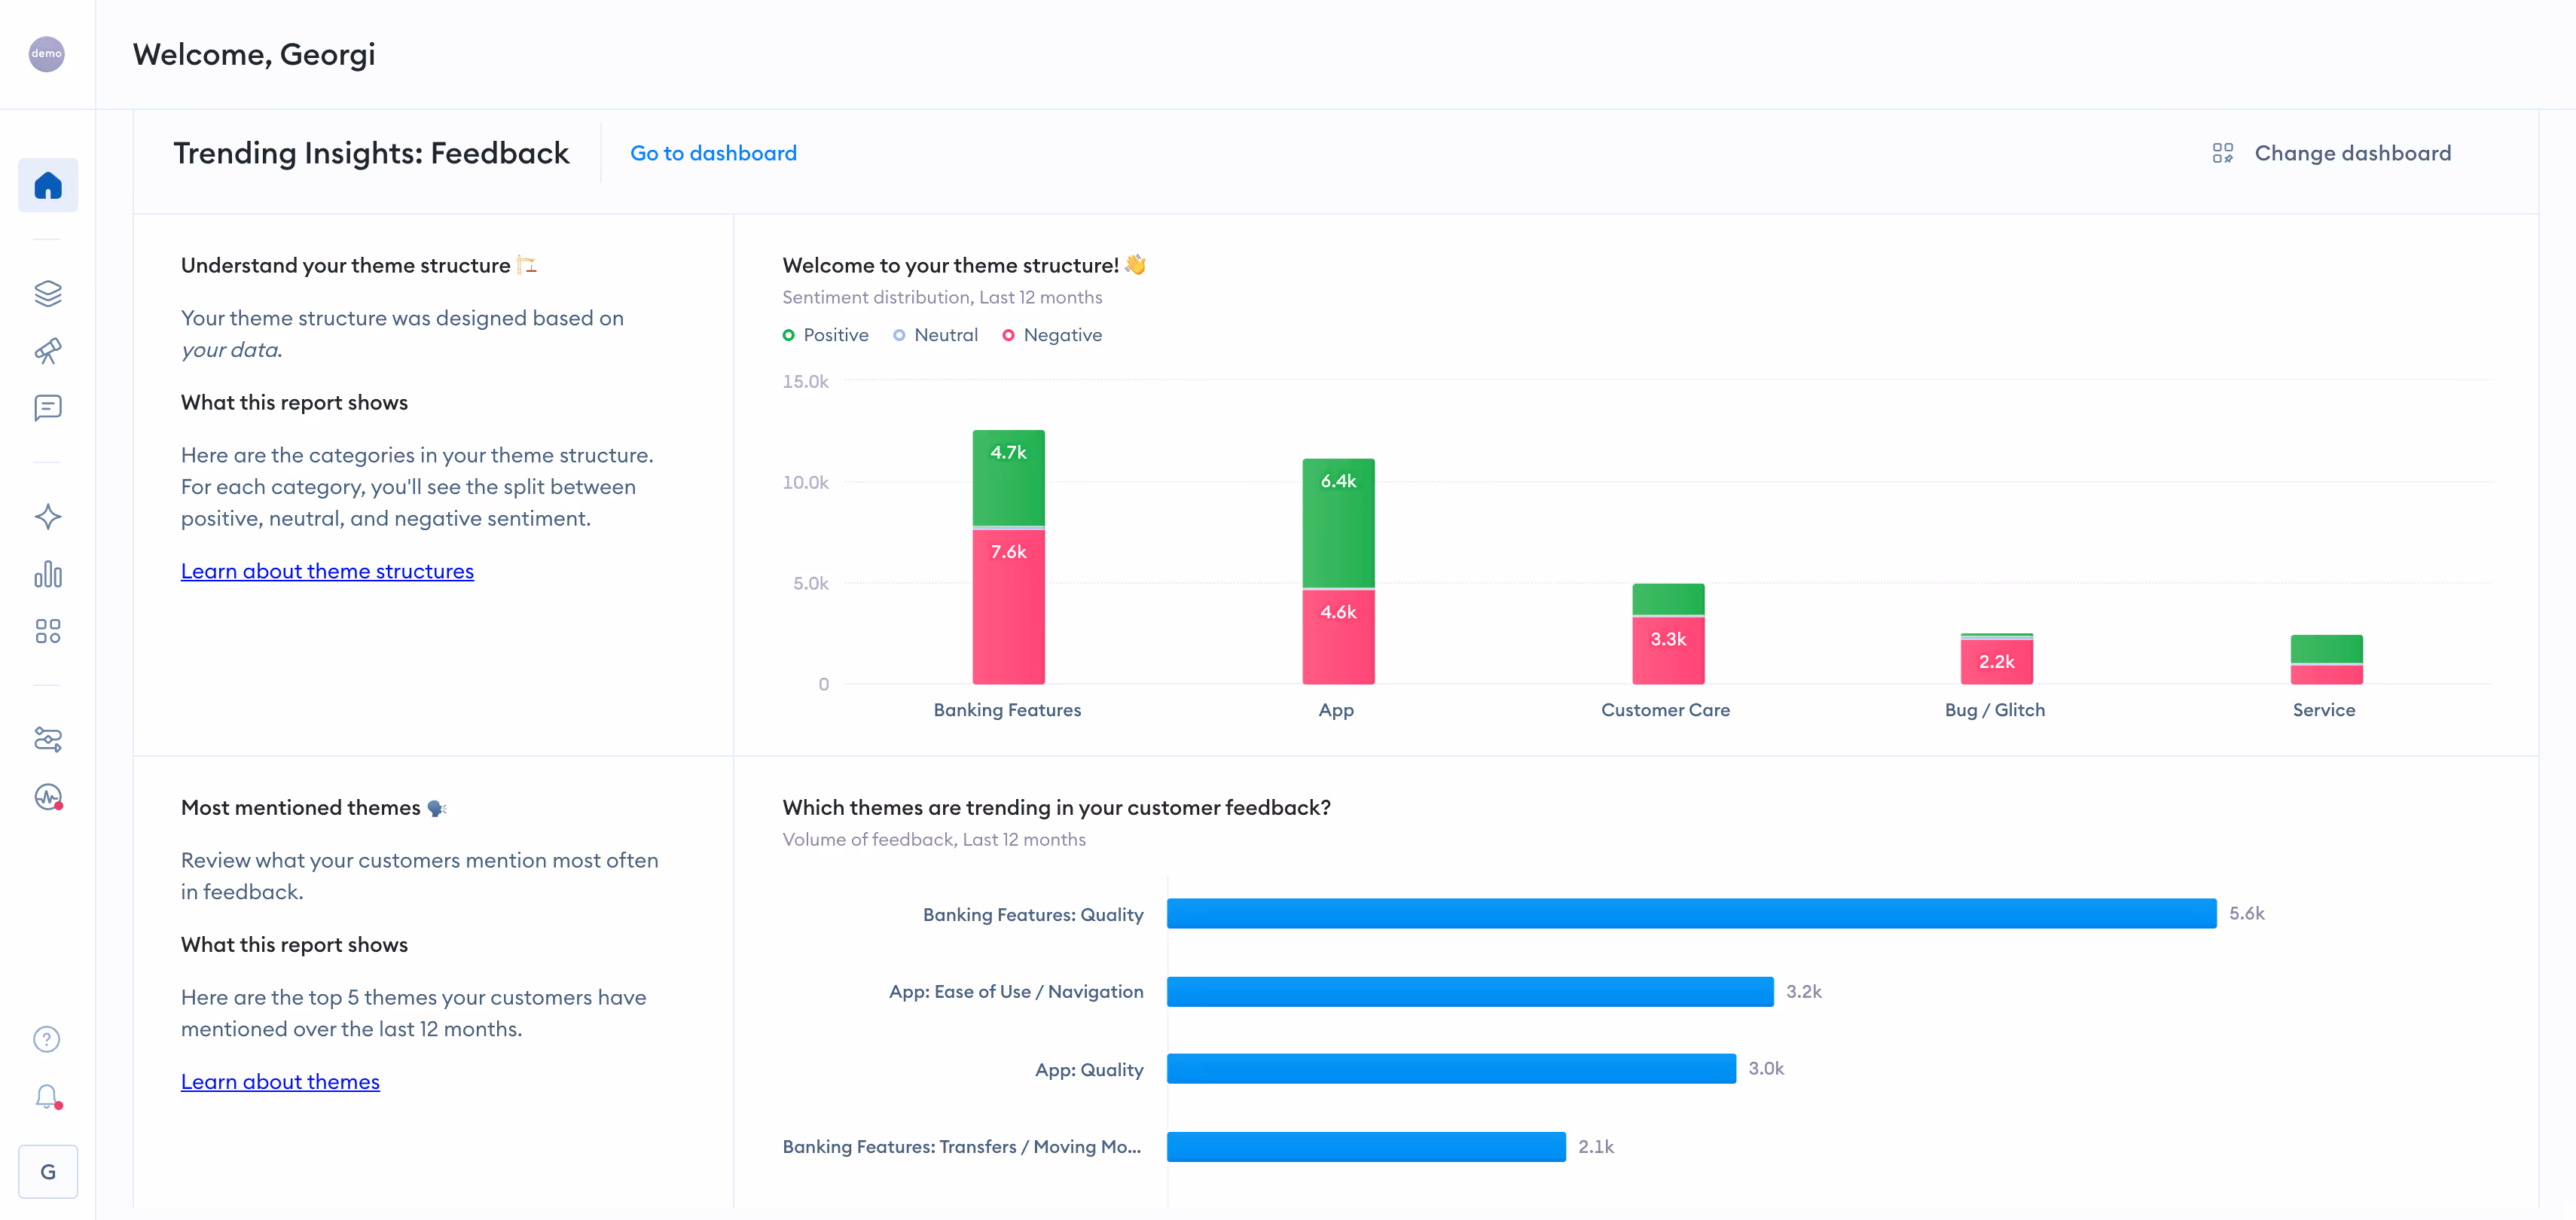This screenshot has width=2576, height=1220.
Task: Open the telescope discover sidebar icon
Action: click(x=48, y=350)
